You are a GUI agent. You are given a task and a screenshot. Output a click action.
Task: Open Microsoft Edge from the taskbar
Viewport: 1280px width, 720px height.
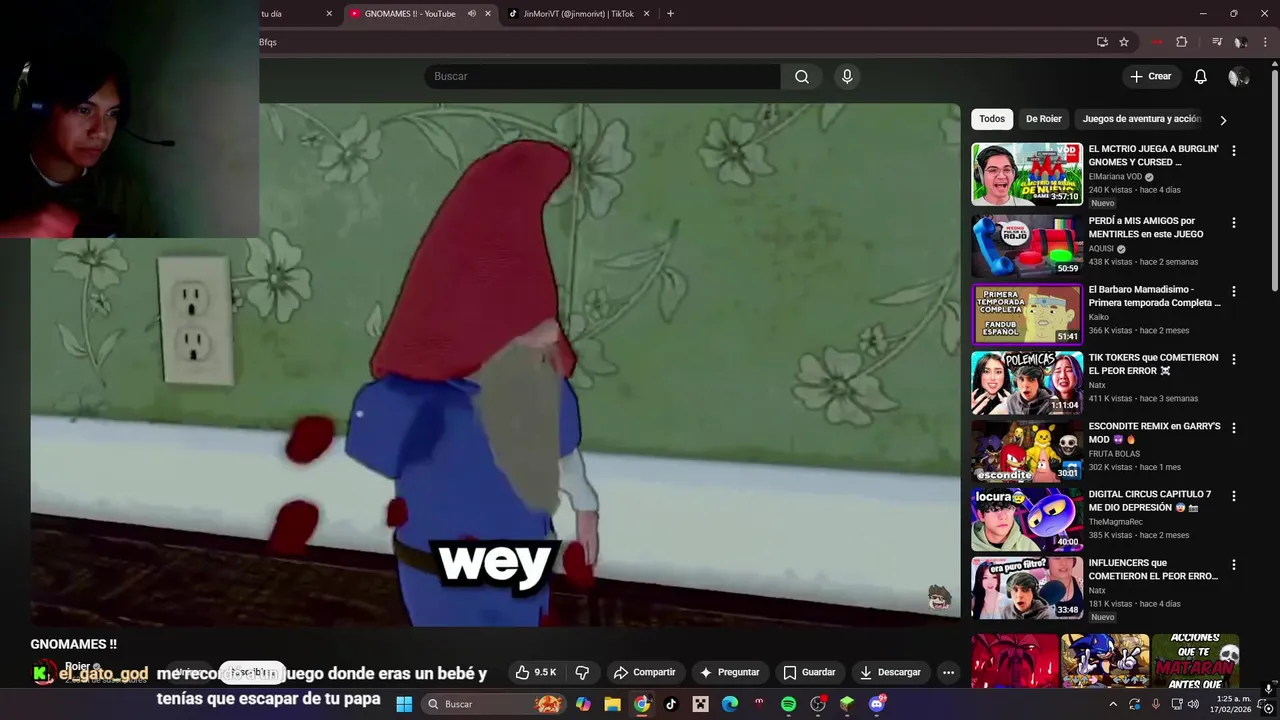click(x=730, y=704)
